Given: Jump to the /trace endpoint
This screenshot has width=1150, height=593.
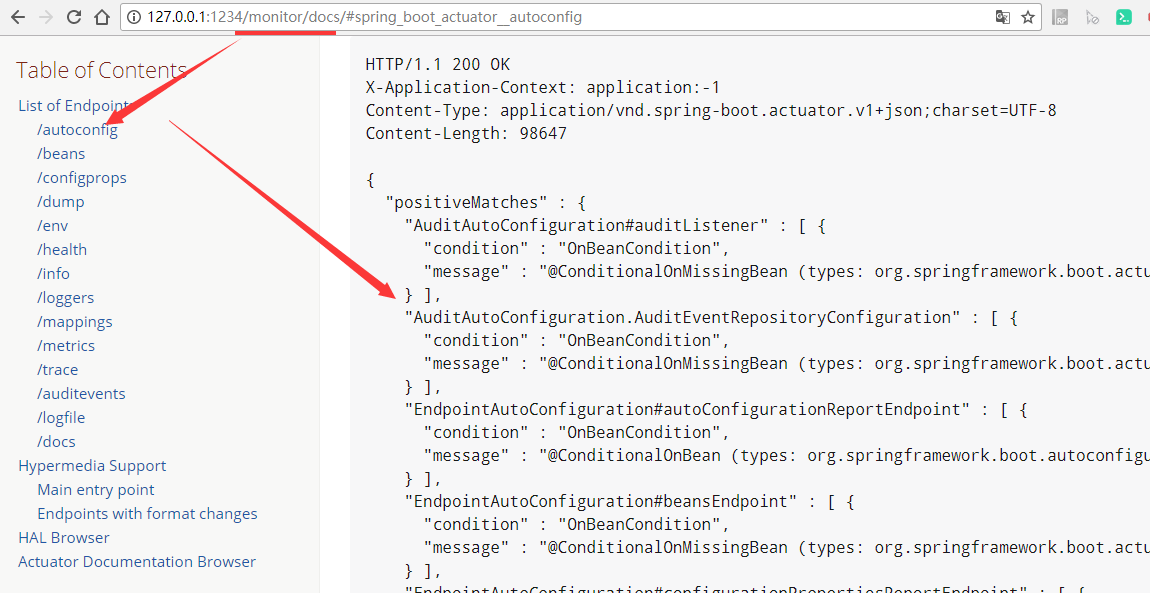Looking at the screenshot, I should [57, 370].
